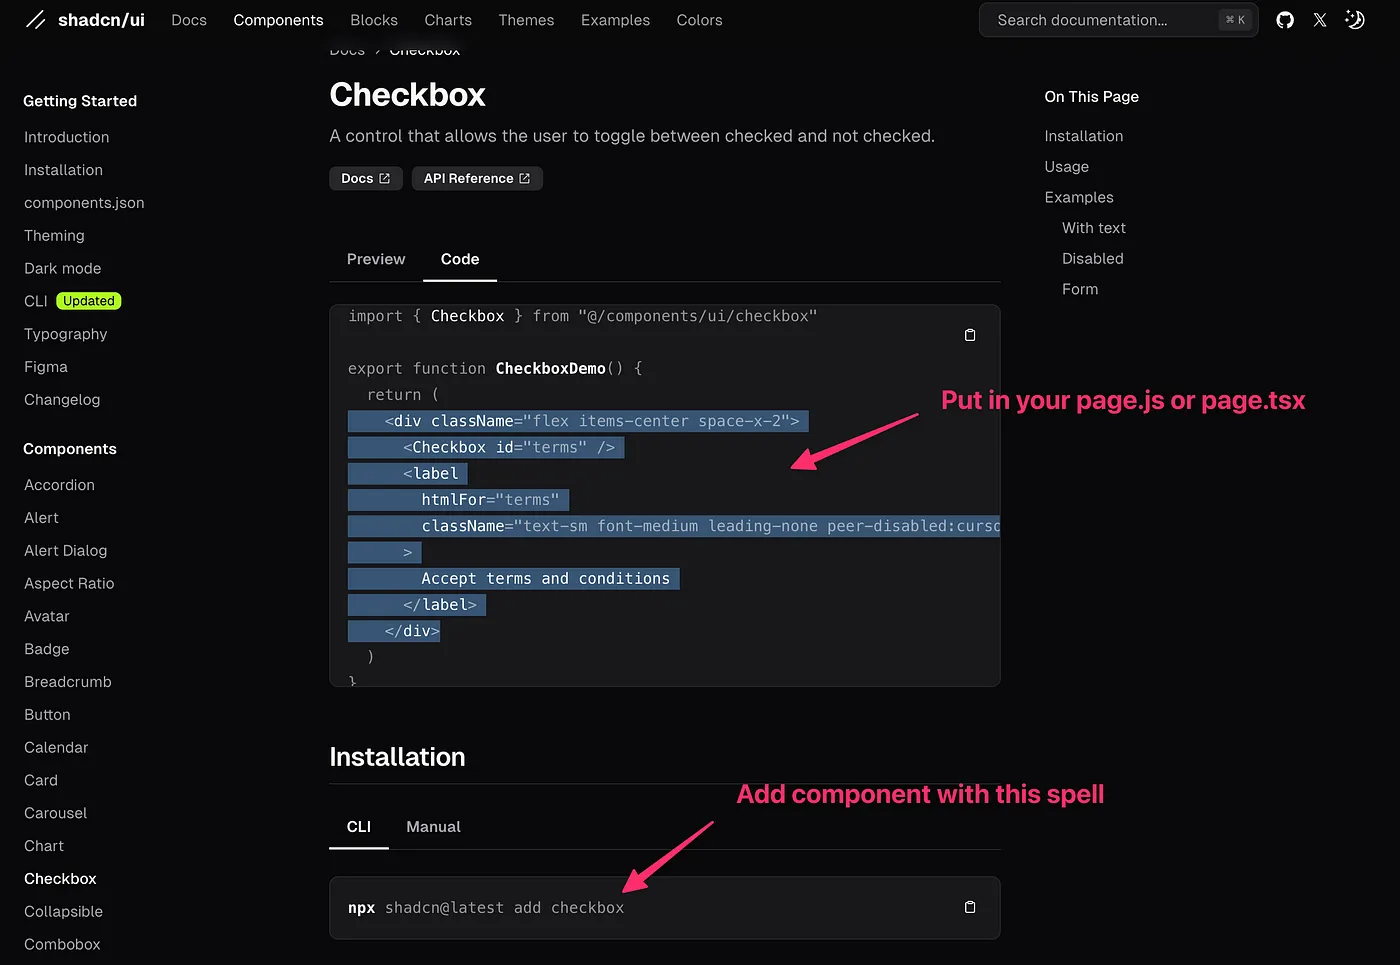
Task: Click the shadcn/ui logo
Action: tap(85, 20)
